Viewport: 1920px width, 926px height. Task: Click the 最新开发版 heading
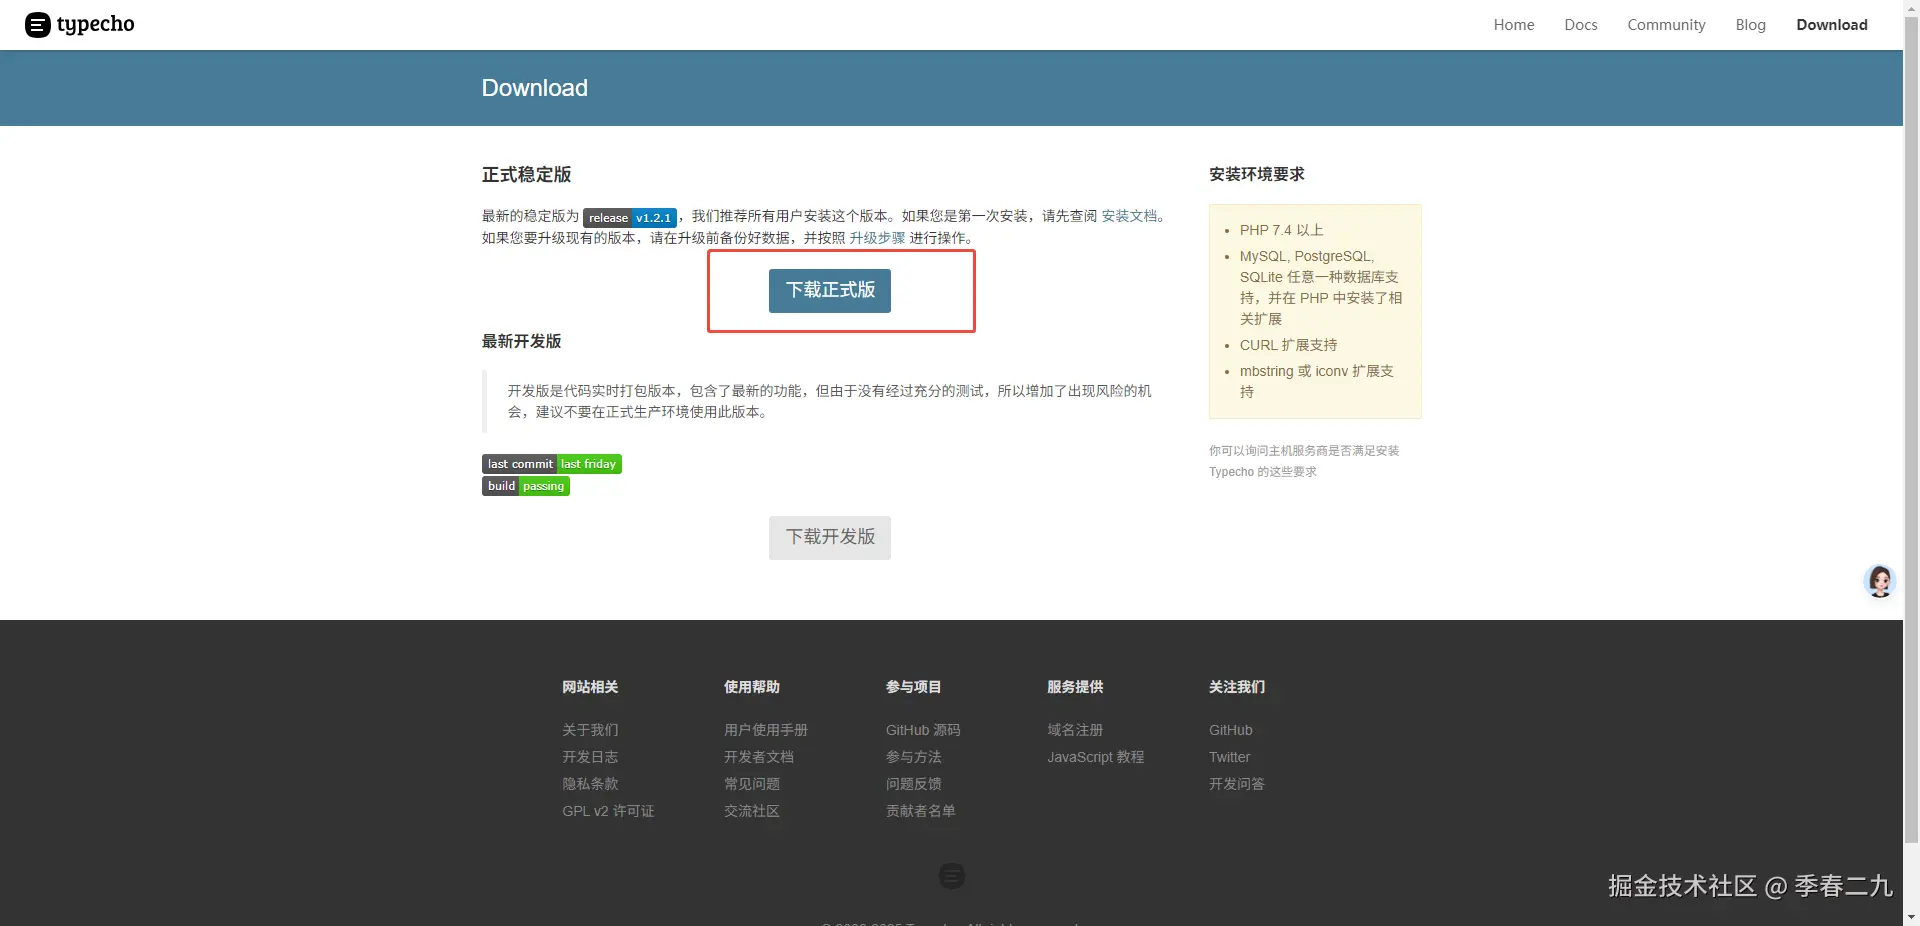coord(522,341)
